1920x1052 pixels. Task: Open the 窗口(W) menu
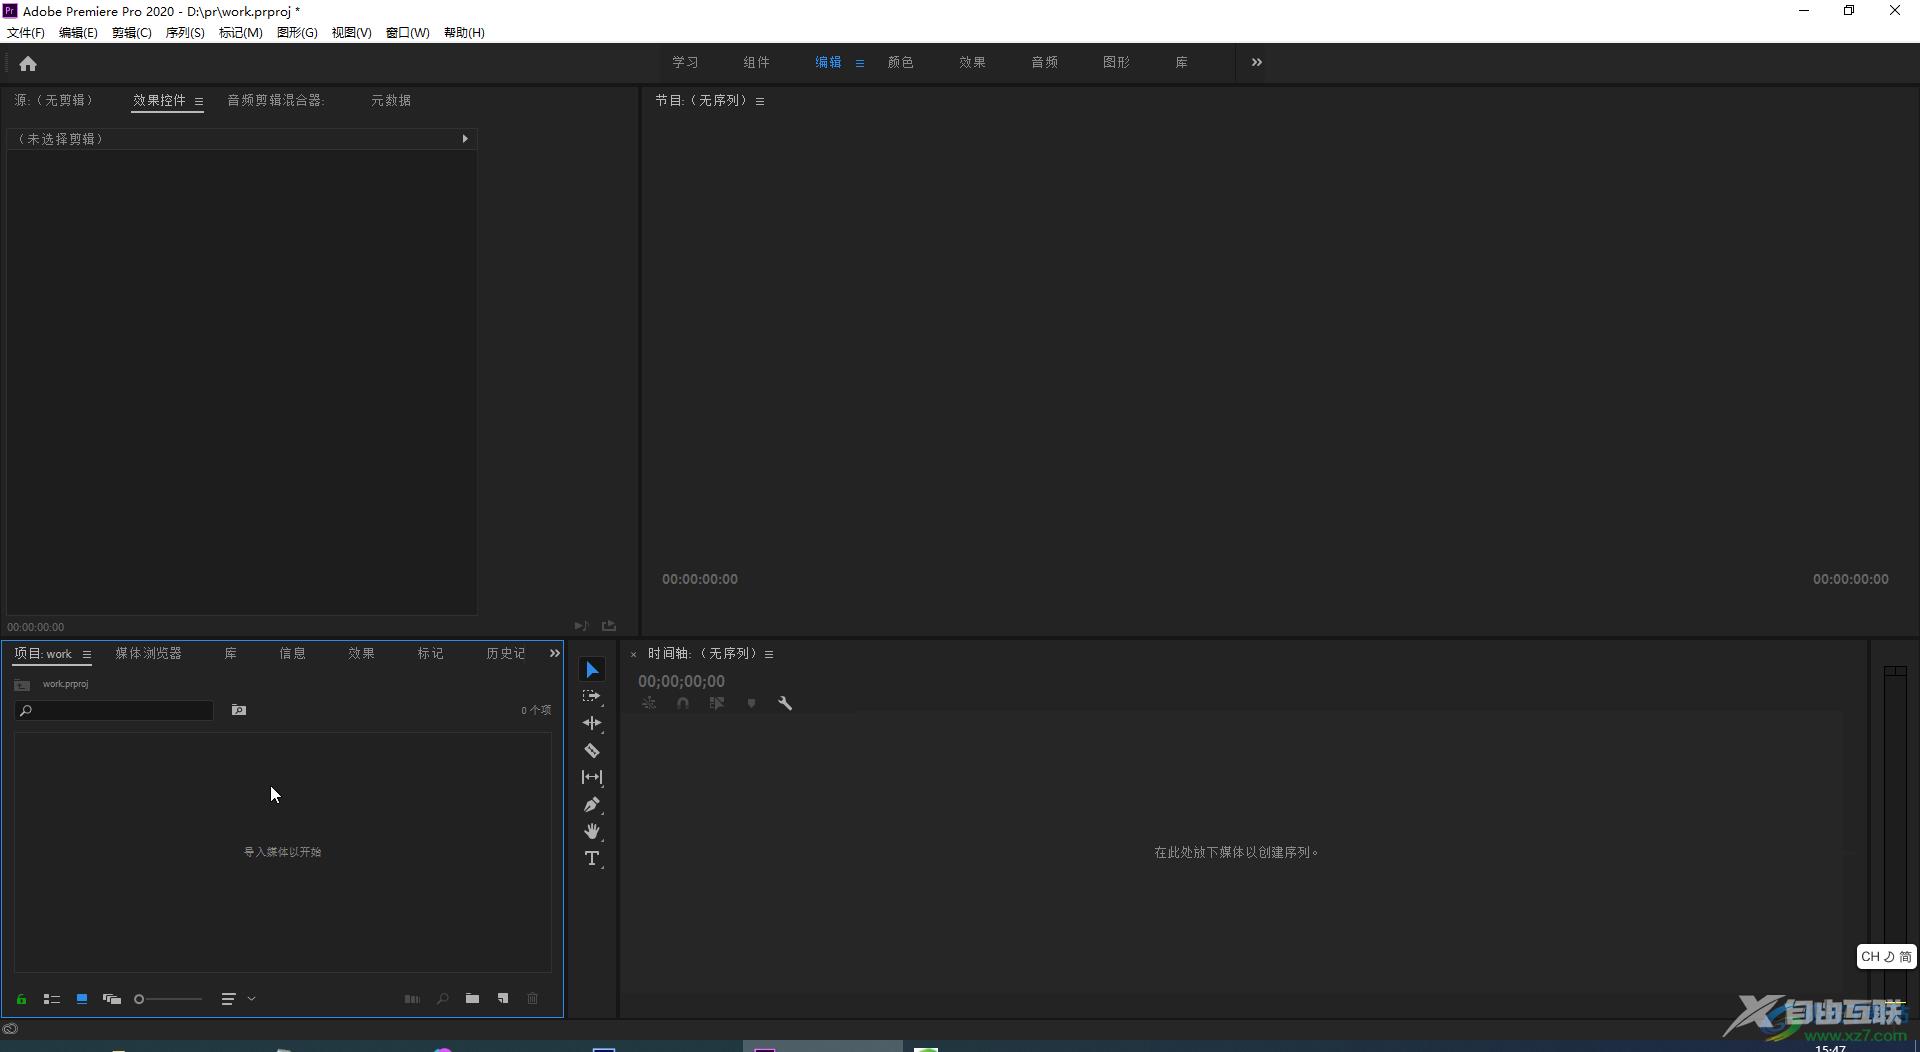coord(407,32)
